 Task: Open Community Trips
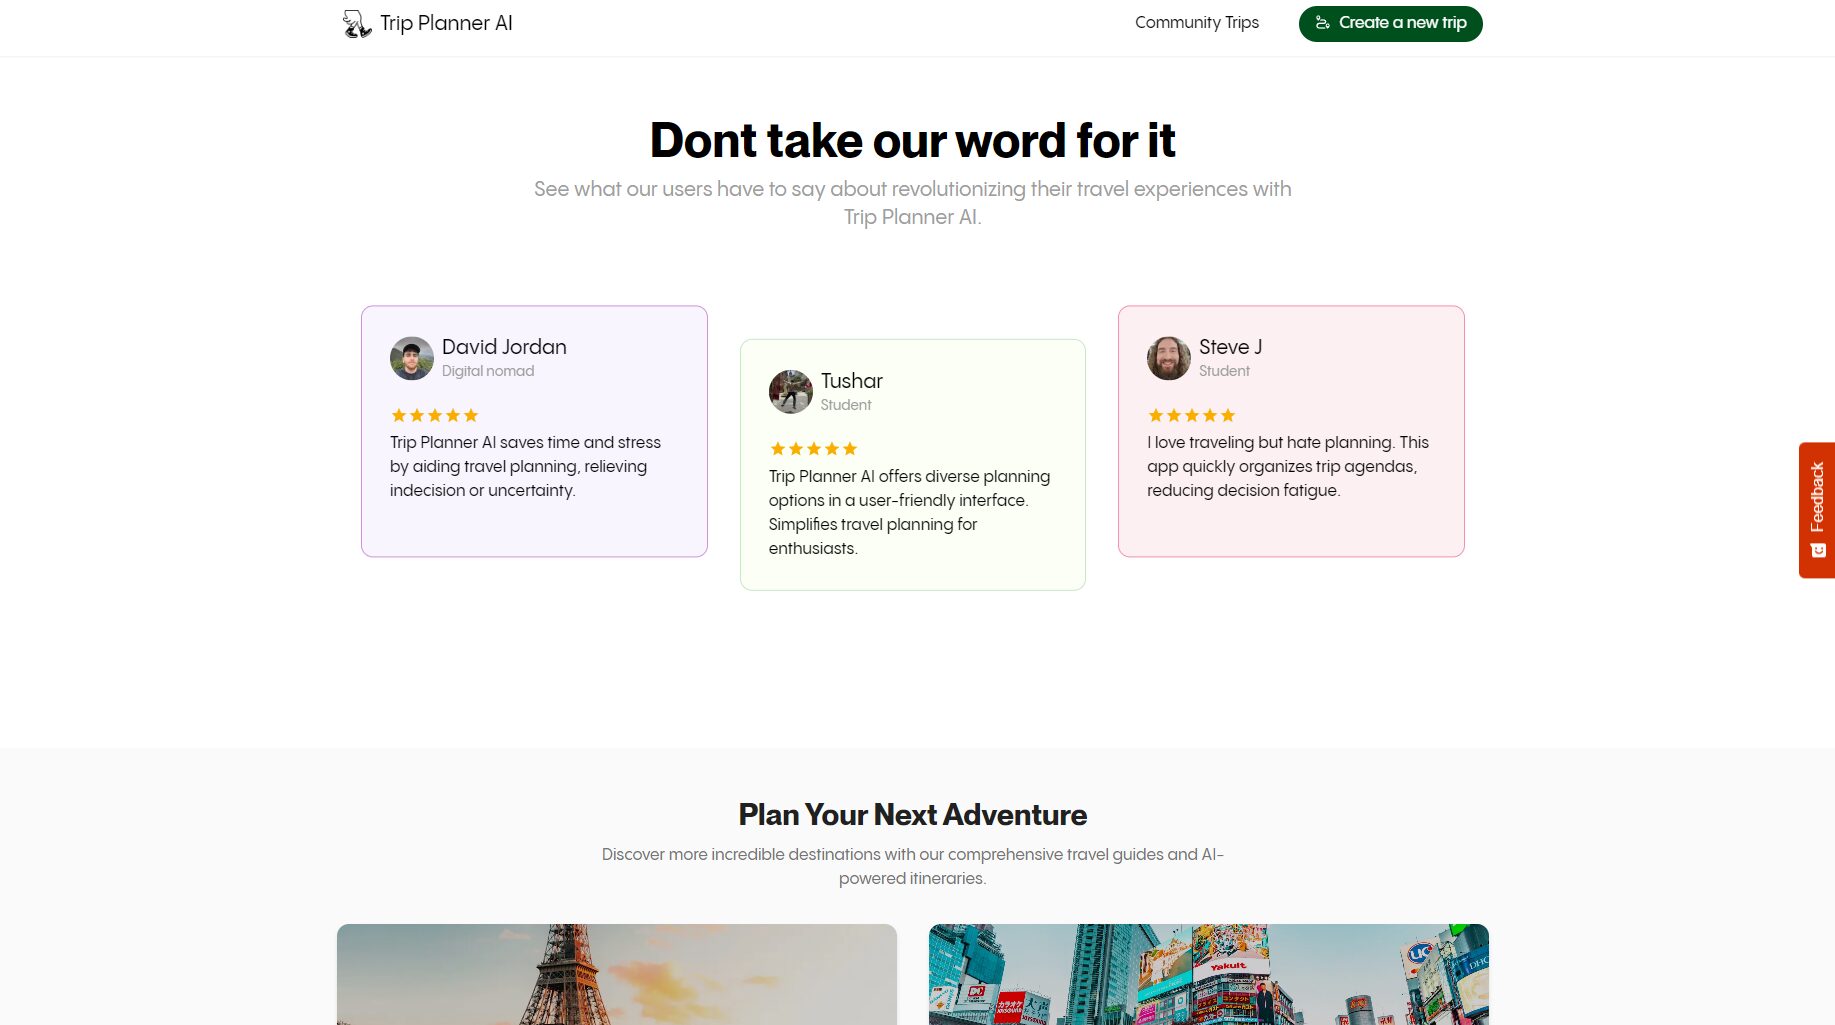point(1196,22)
